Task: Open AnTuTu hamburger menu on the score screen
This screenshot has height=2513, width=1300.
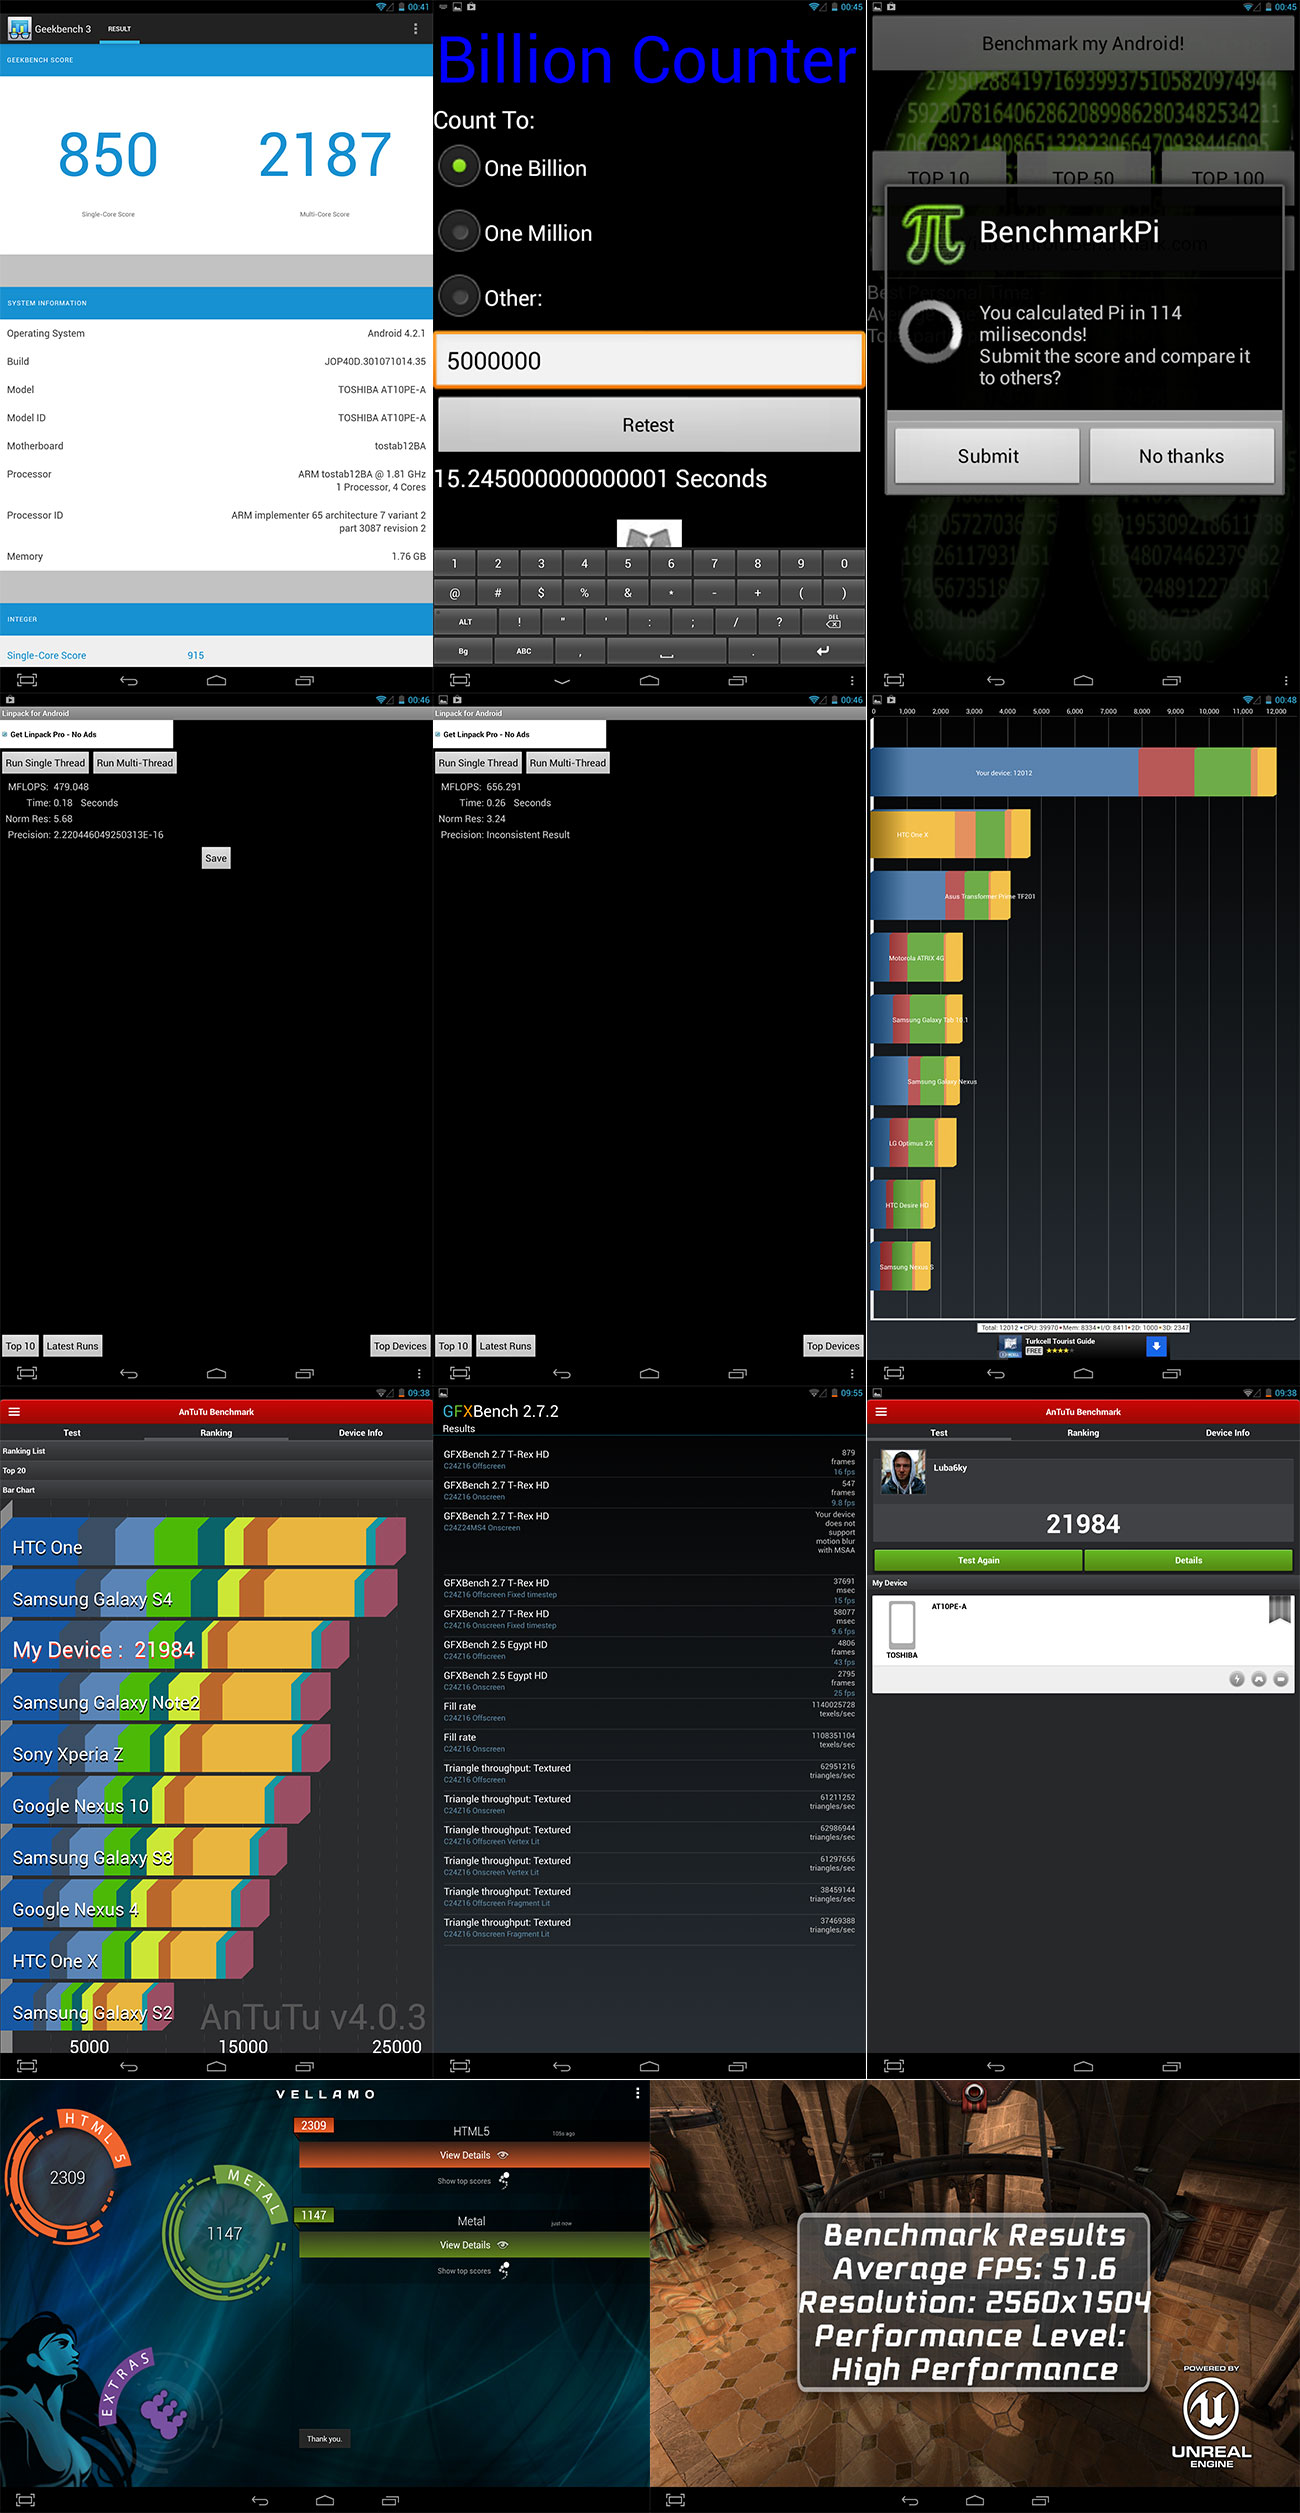Action: (881, 1412)
